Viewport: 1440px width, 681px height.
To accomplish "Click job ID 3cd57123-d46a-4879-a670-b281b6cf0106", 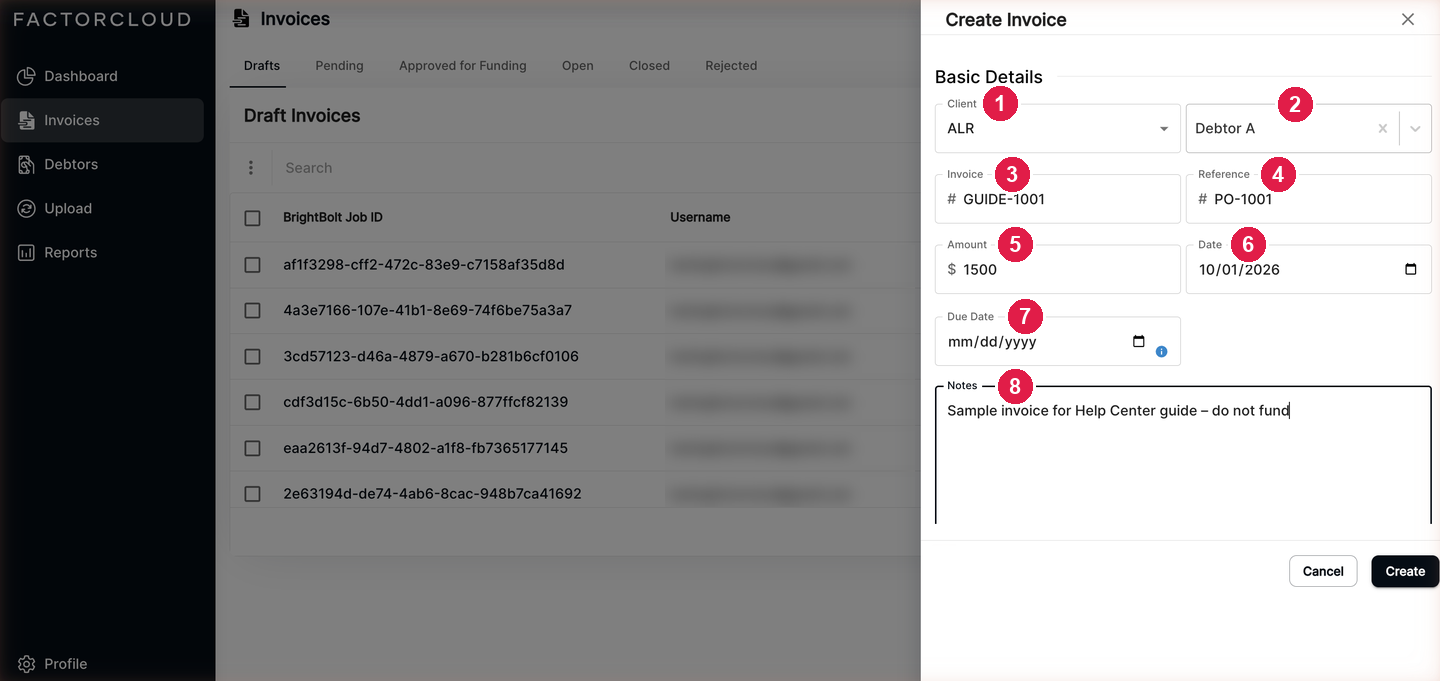I will coord(431,357).
